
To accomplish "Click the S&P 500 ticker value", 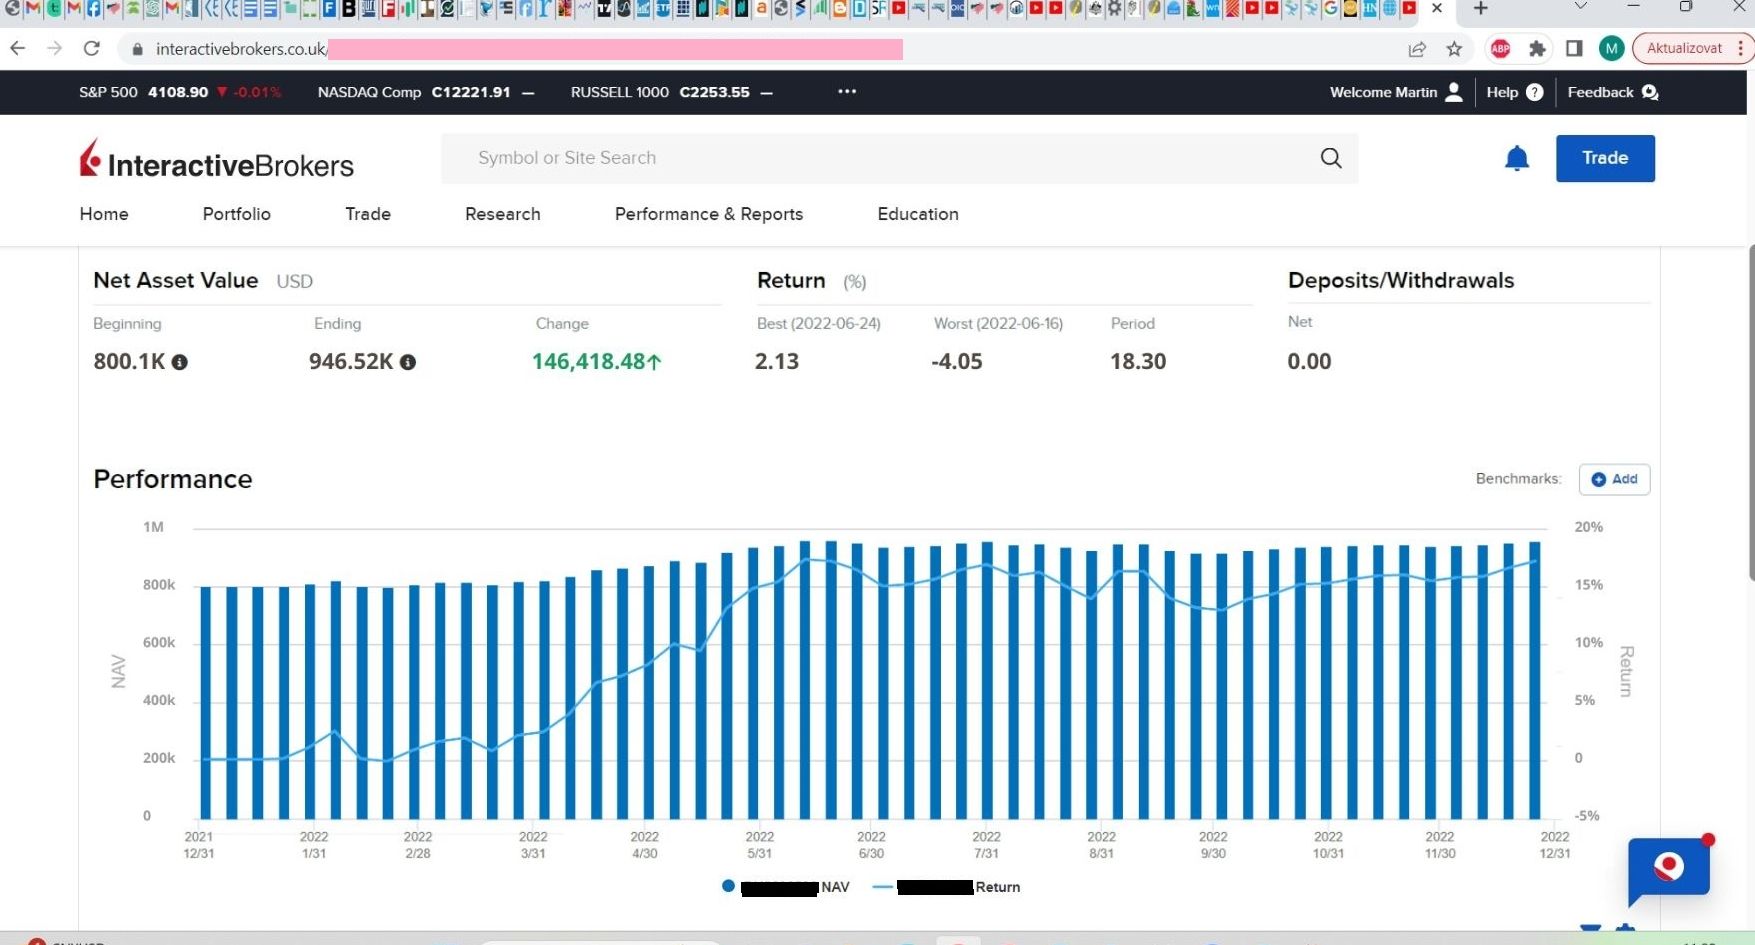I will 178,92.
